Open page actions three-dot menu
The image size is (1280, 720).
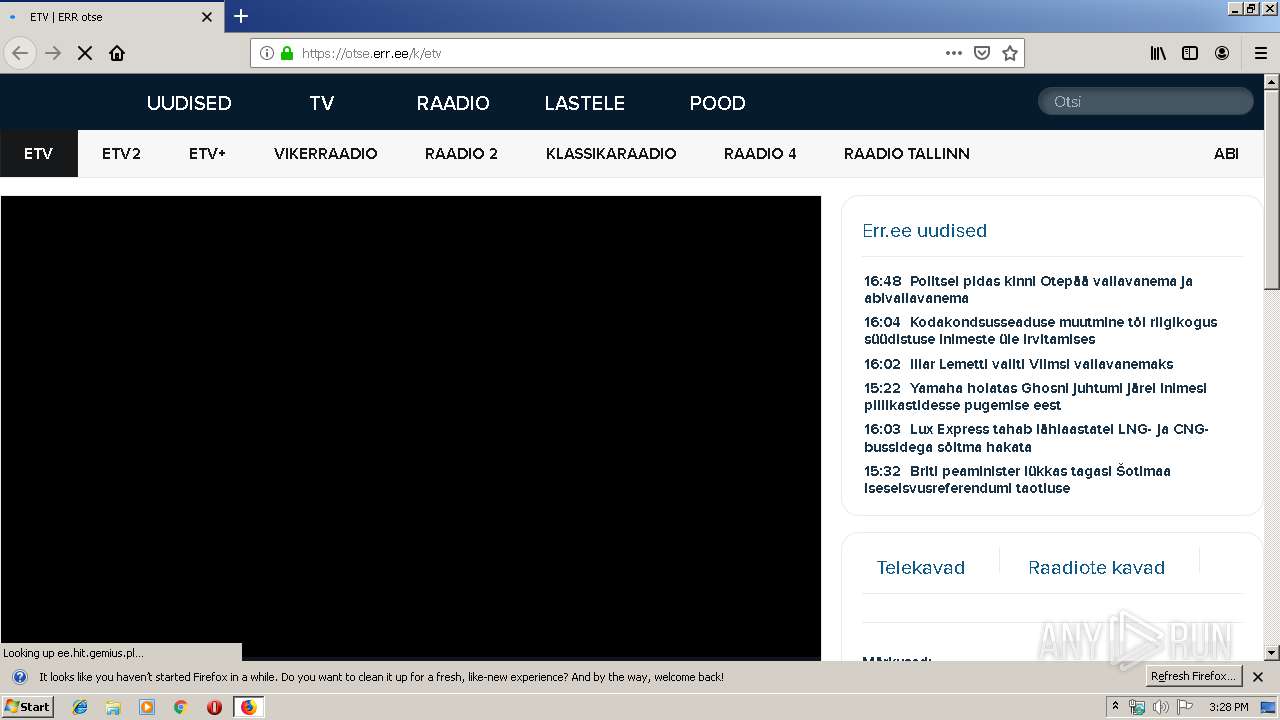pos(954,53)
